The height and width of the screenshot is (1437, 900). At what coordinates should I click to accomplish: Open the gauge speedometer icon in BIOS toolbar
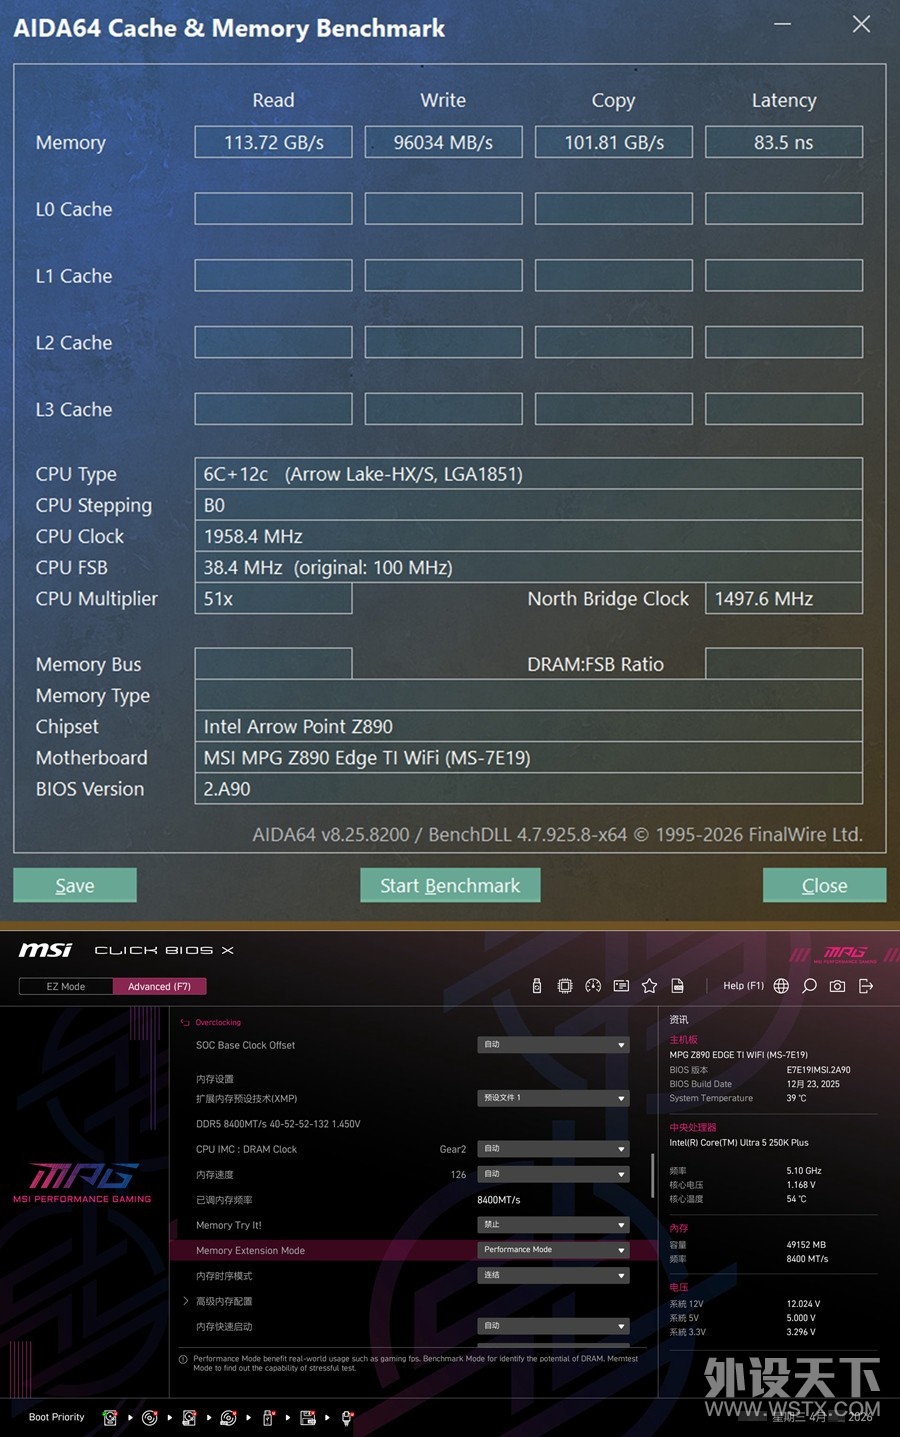pos(593,986)
